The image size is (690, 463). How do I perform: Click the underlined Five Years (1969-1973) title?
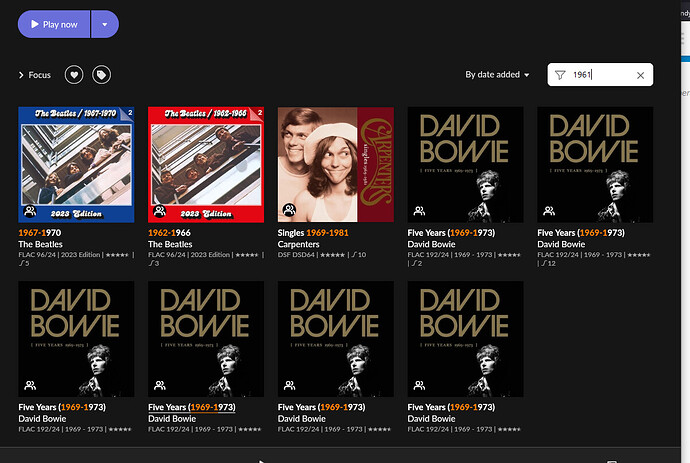pos(192,408)
